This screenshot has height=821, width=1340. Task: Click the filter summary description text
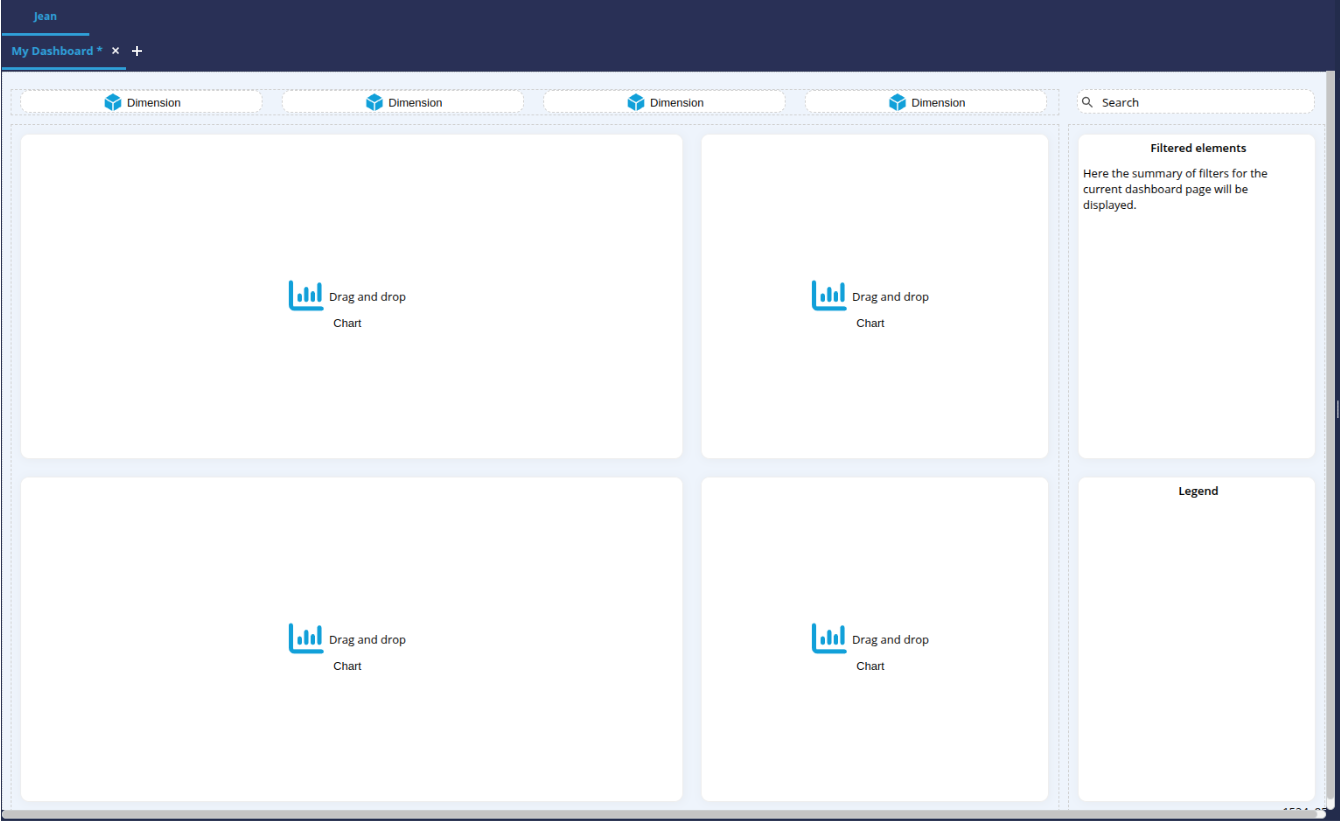click(x=1175, y=189)
